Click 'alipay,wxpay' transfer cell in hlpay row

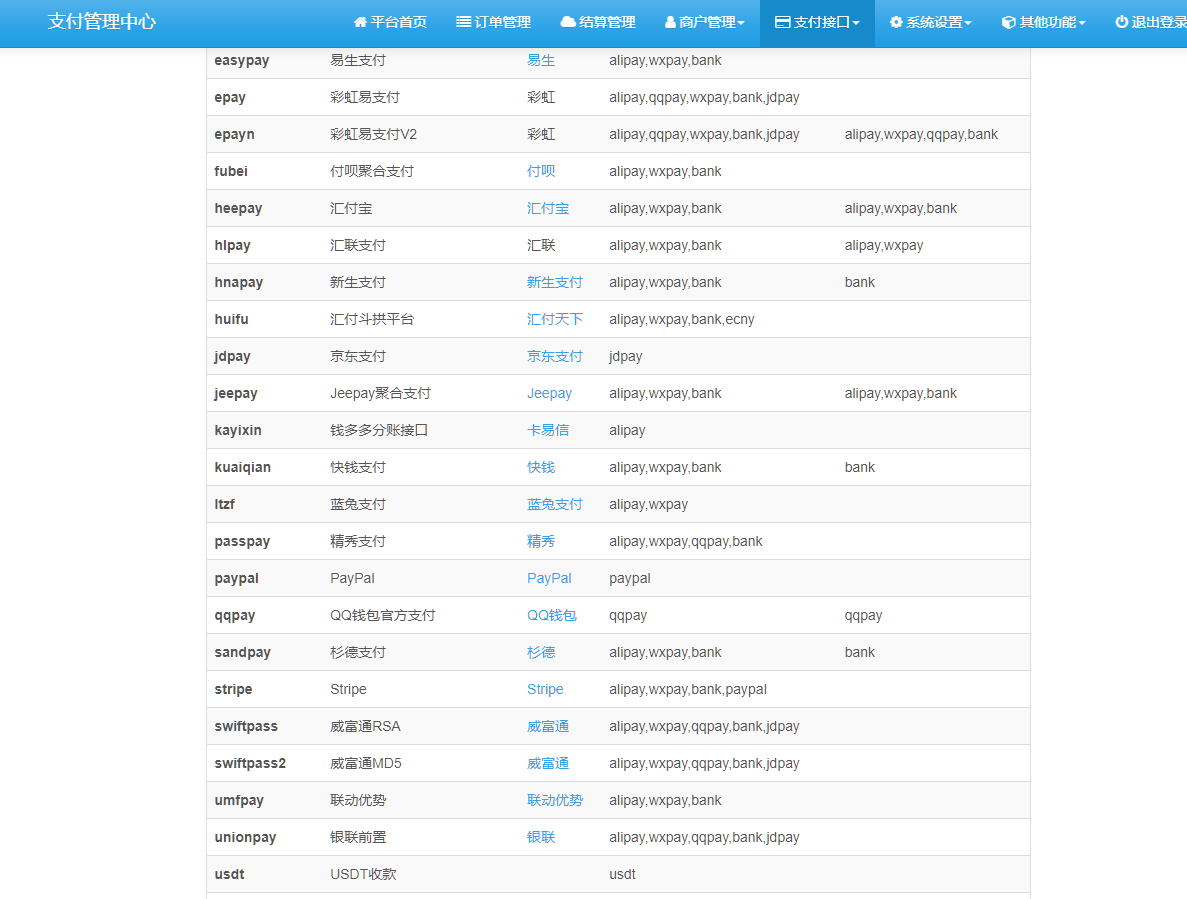884,245
